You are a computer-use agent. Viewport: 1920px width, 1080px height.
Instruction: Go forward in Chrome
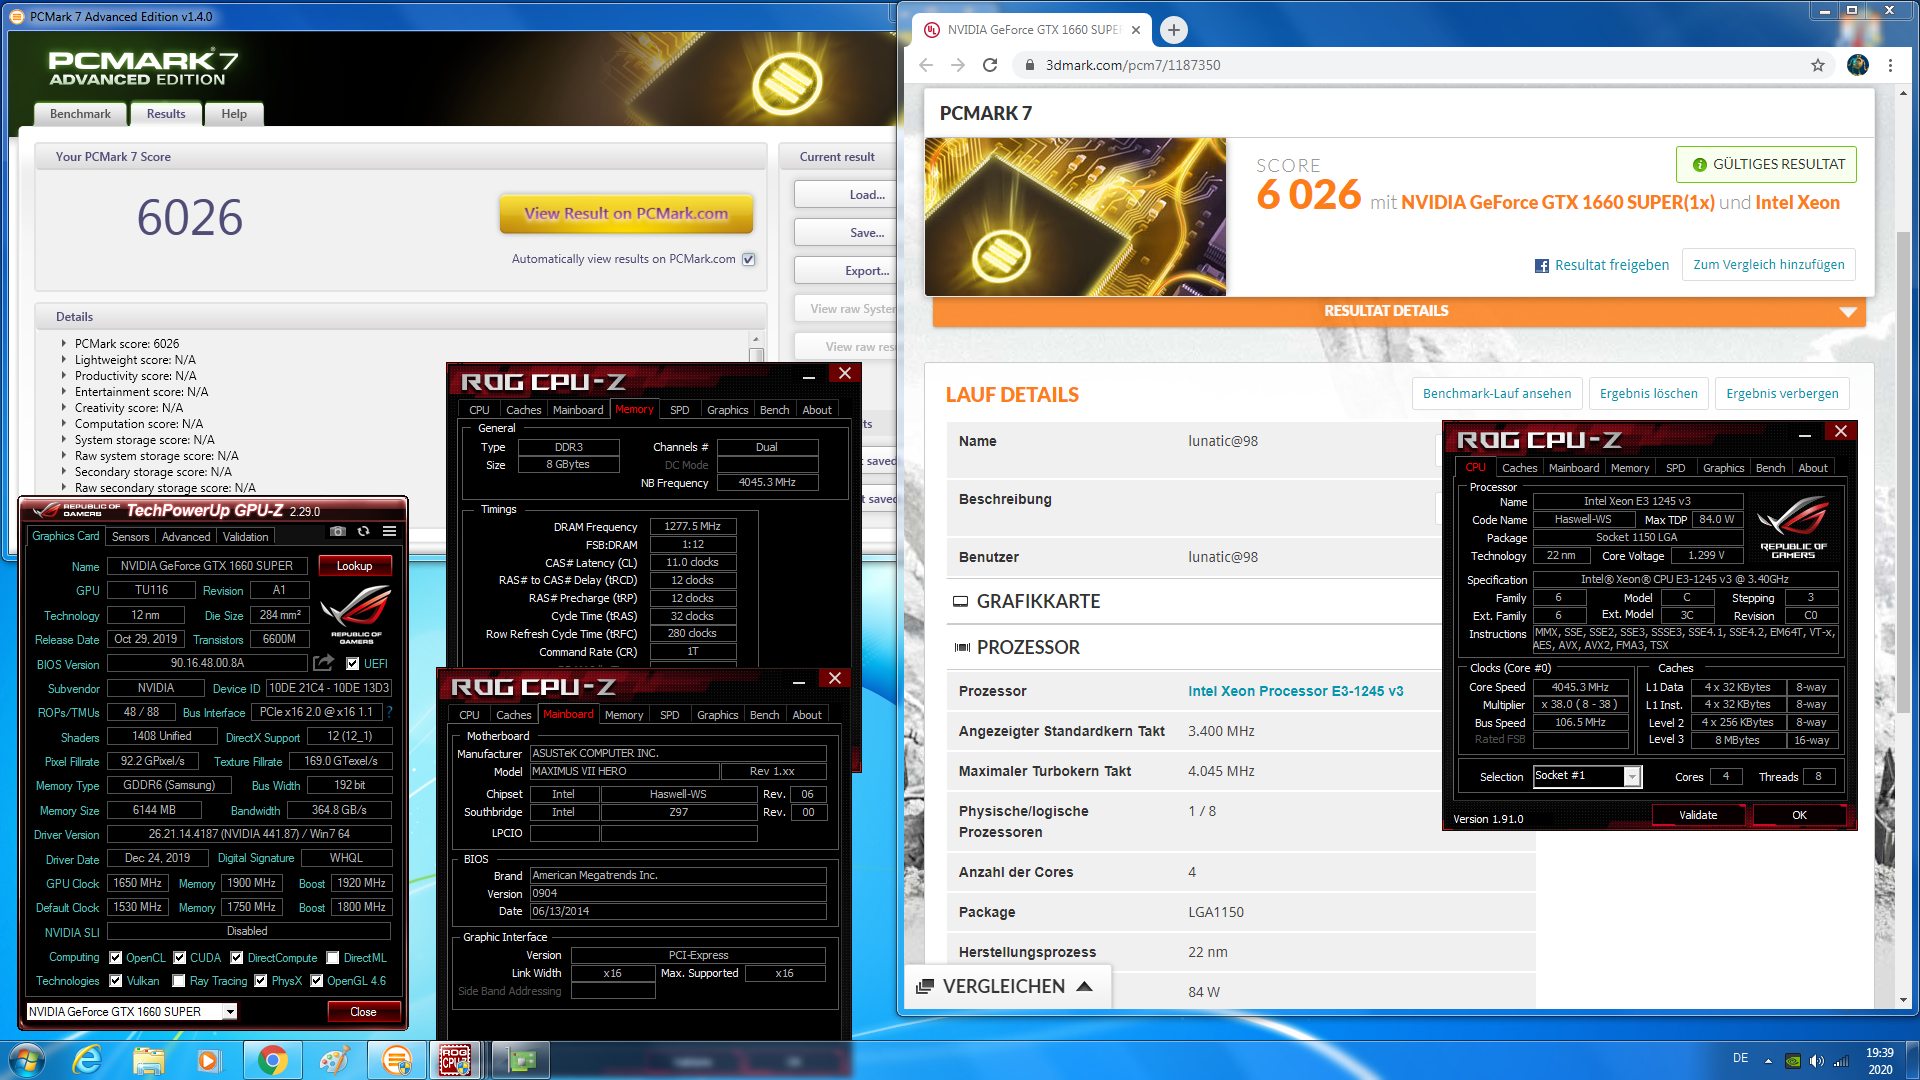pos(958,65)
